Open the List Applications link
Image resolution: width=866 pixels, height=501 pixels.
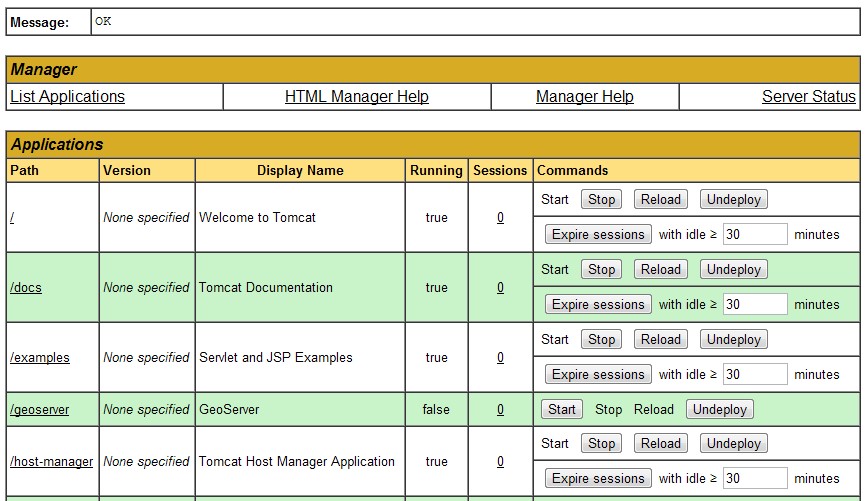point(67,97)
